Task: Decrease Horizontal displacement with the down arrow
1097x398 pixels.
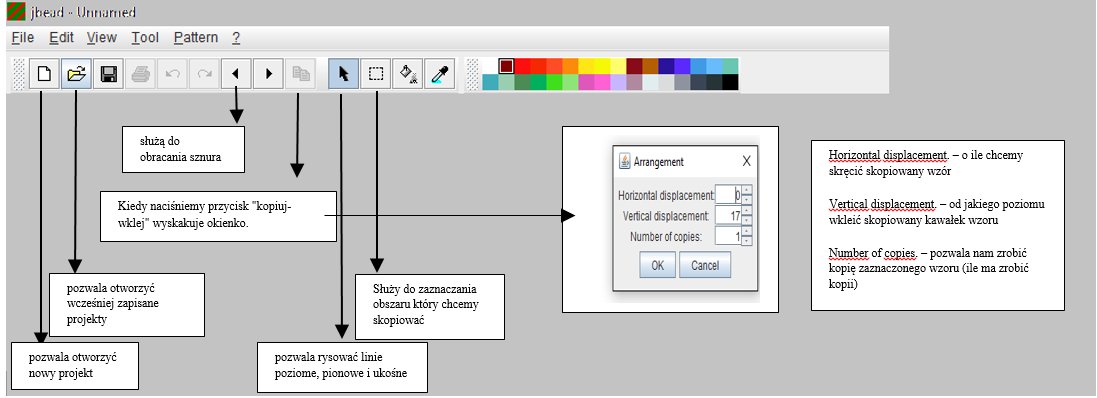Action: (x=746, y=199)
